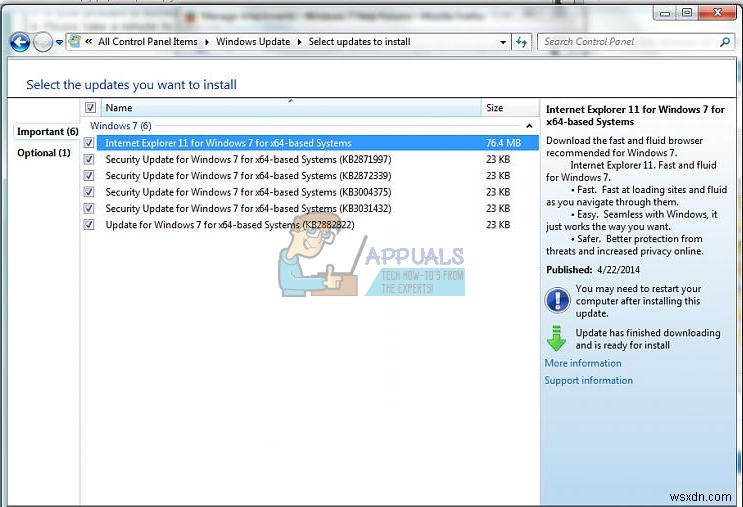The image size is (743, 507).
Task: Click the 76.4 MB size value
Action: click(503, 143)
